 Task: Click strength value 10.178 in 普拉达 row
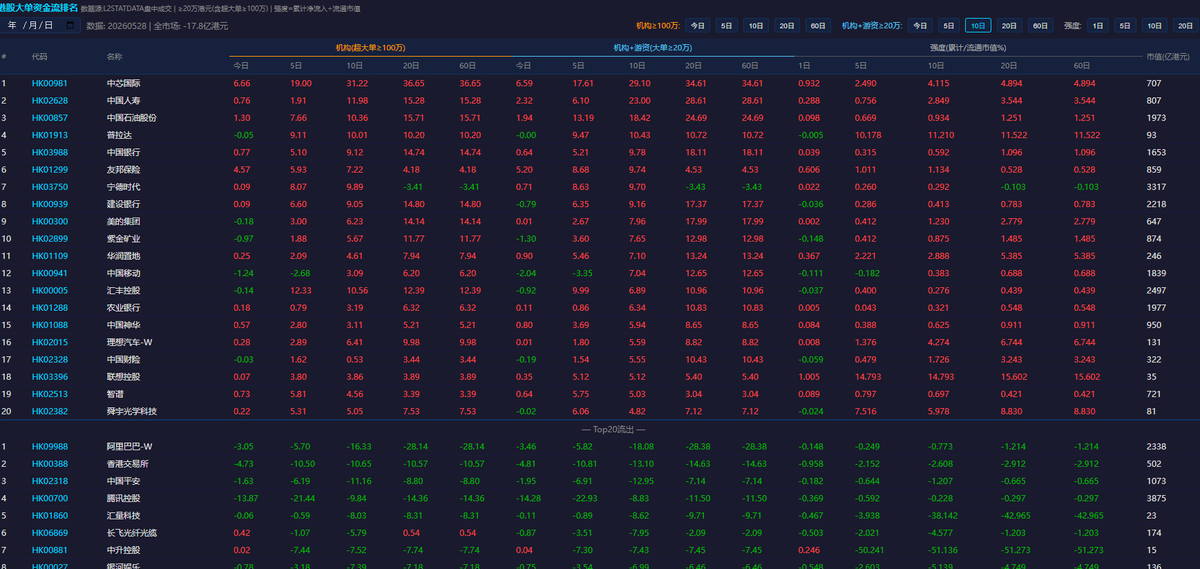click(x=868, y=134)
